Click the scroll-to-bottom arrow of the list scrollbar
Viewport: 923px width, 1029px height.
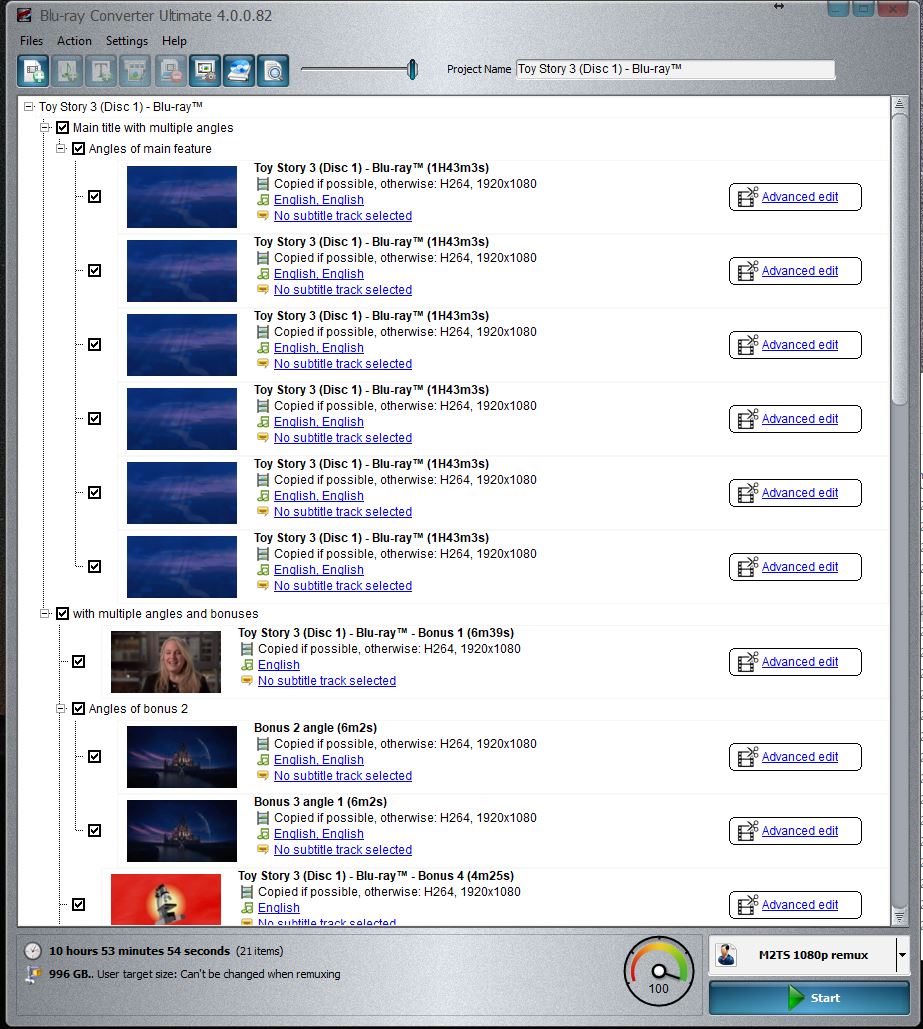[x=899, y=916]
